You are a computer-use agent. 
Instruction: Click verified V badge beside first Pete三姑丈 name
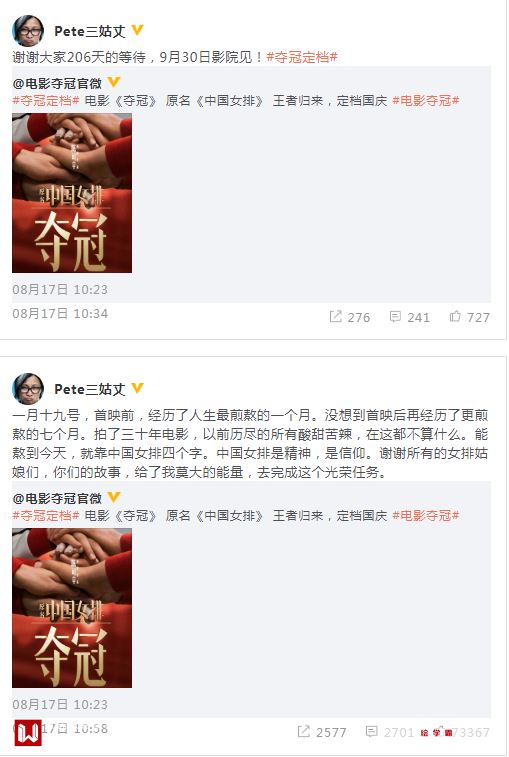click(x=137, y=30)
